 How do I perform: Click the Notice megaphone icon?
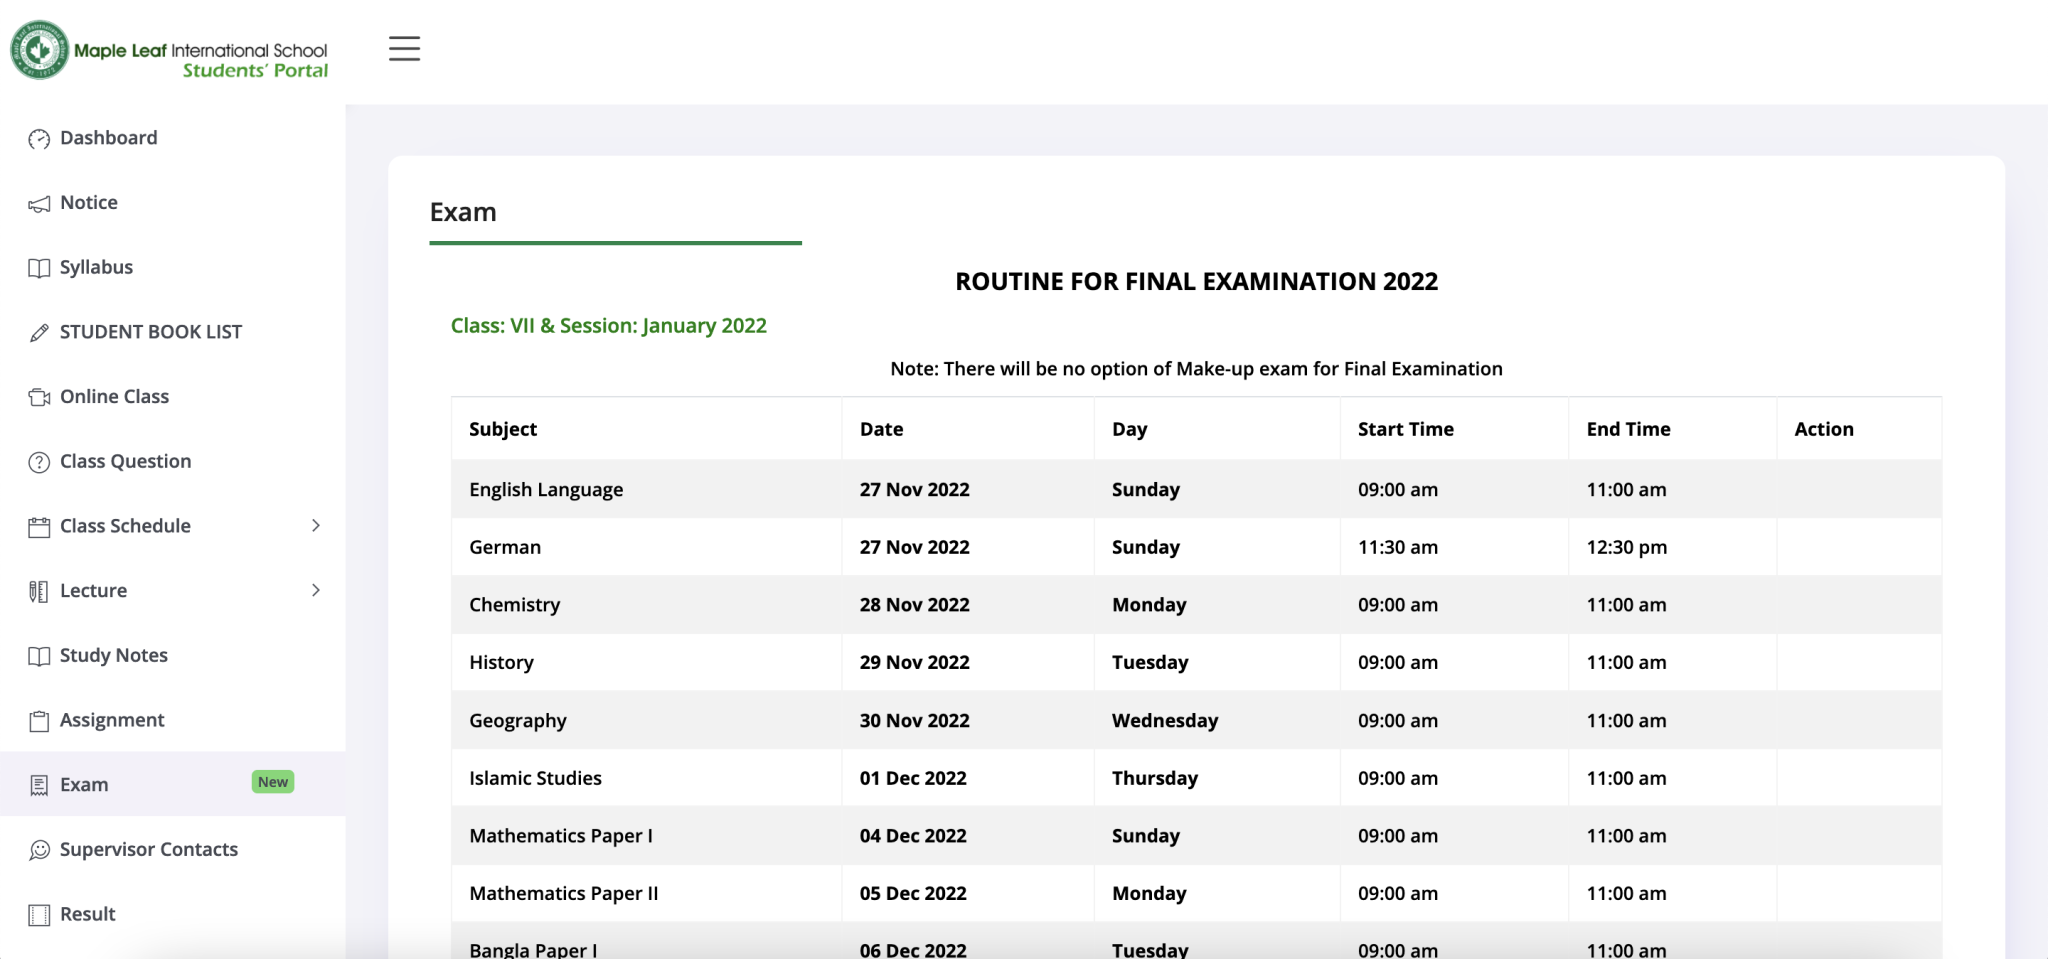point(39,204)
